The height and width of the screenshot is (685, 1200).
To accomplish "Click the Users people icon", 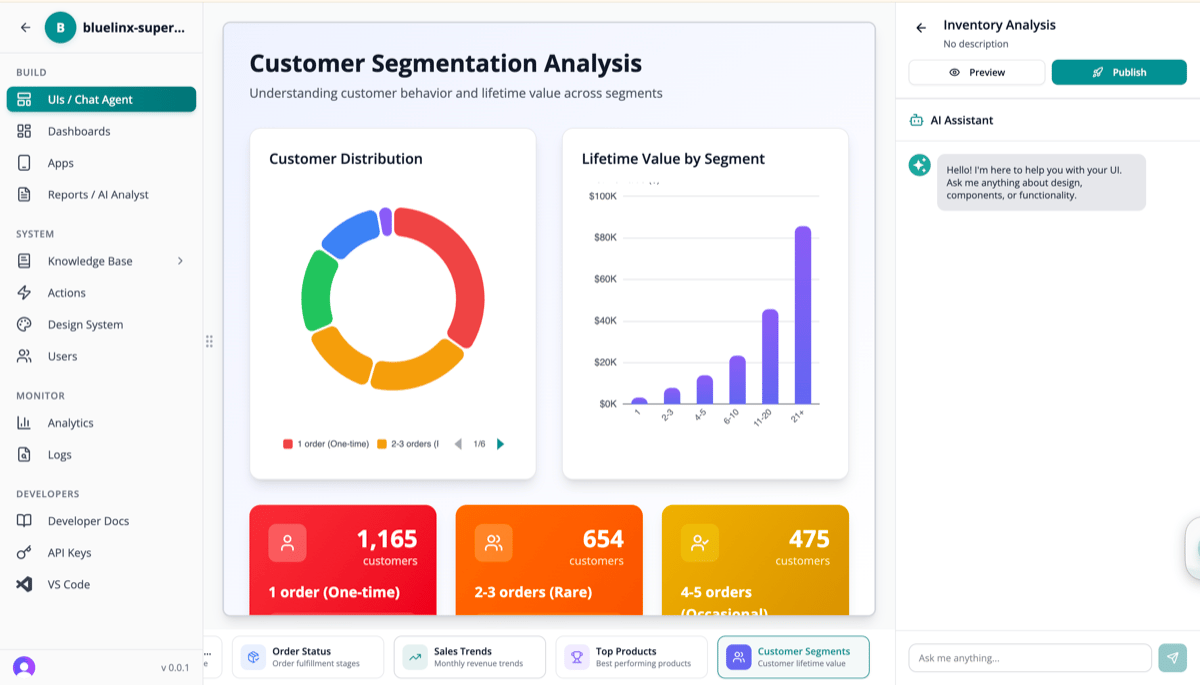I will click(x=25, y=356).
